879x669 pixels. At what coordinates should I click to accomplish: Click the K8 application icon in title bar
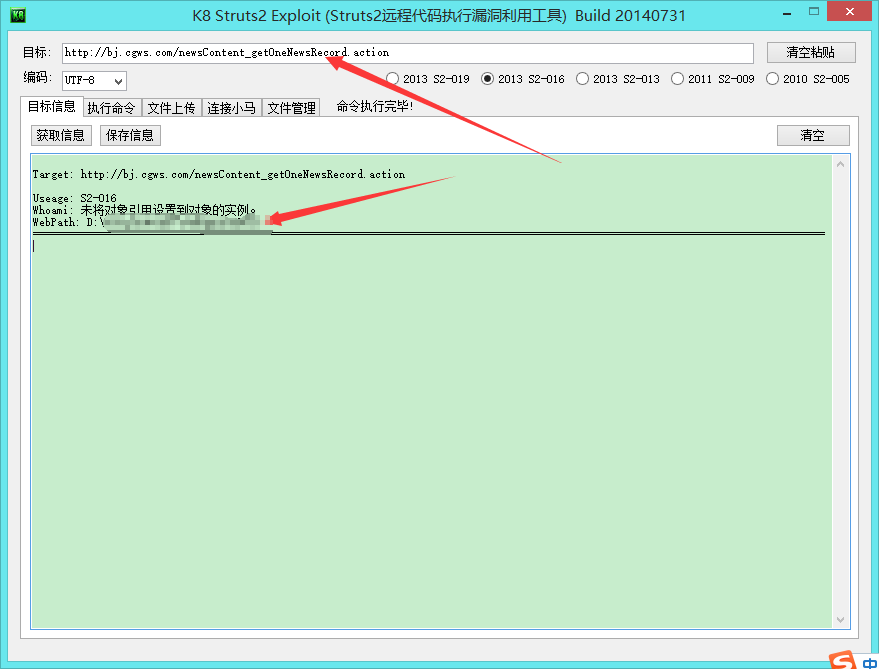point(18,15)
